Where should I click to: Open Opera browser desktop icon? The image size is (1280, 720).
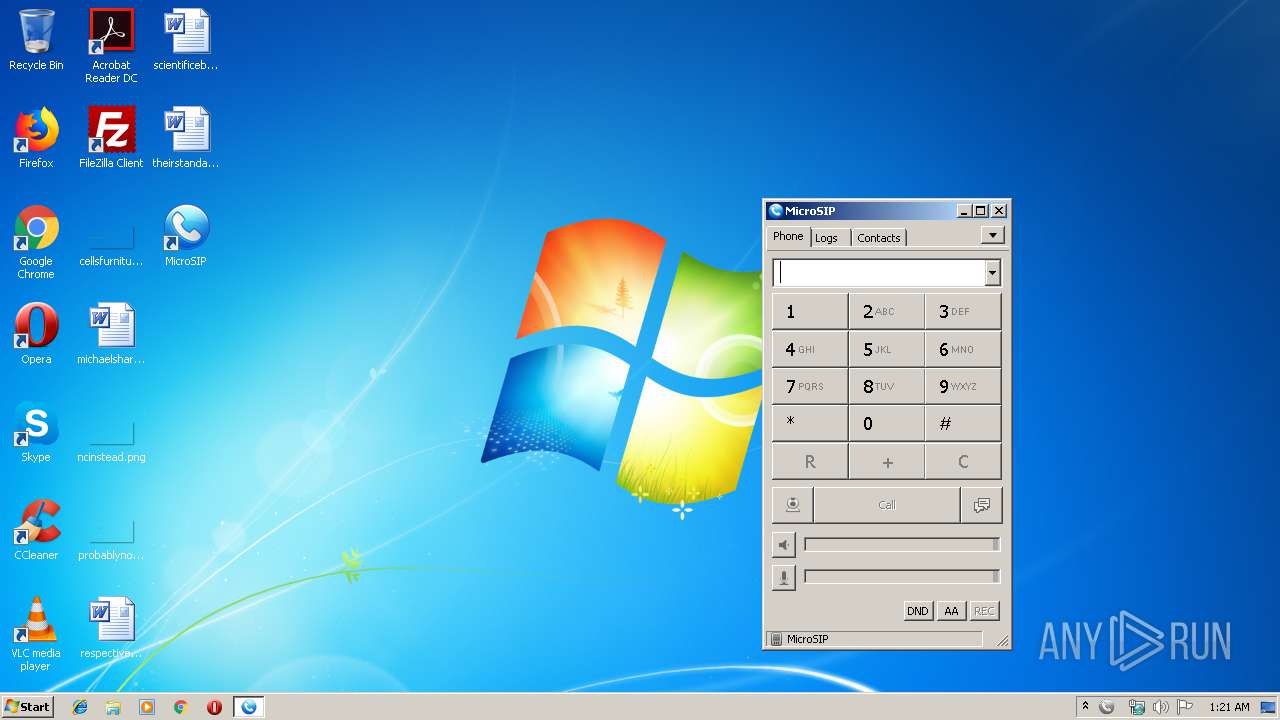[36, 334]
